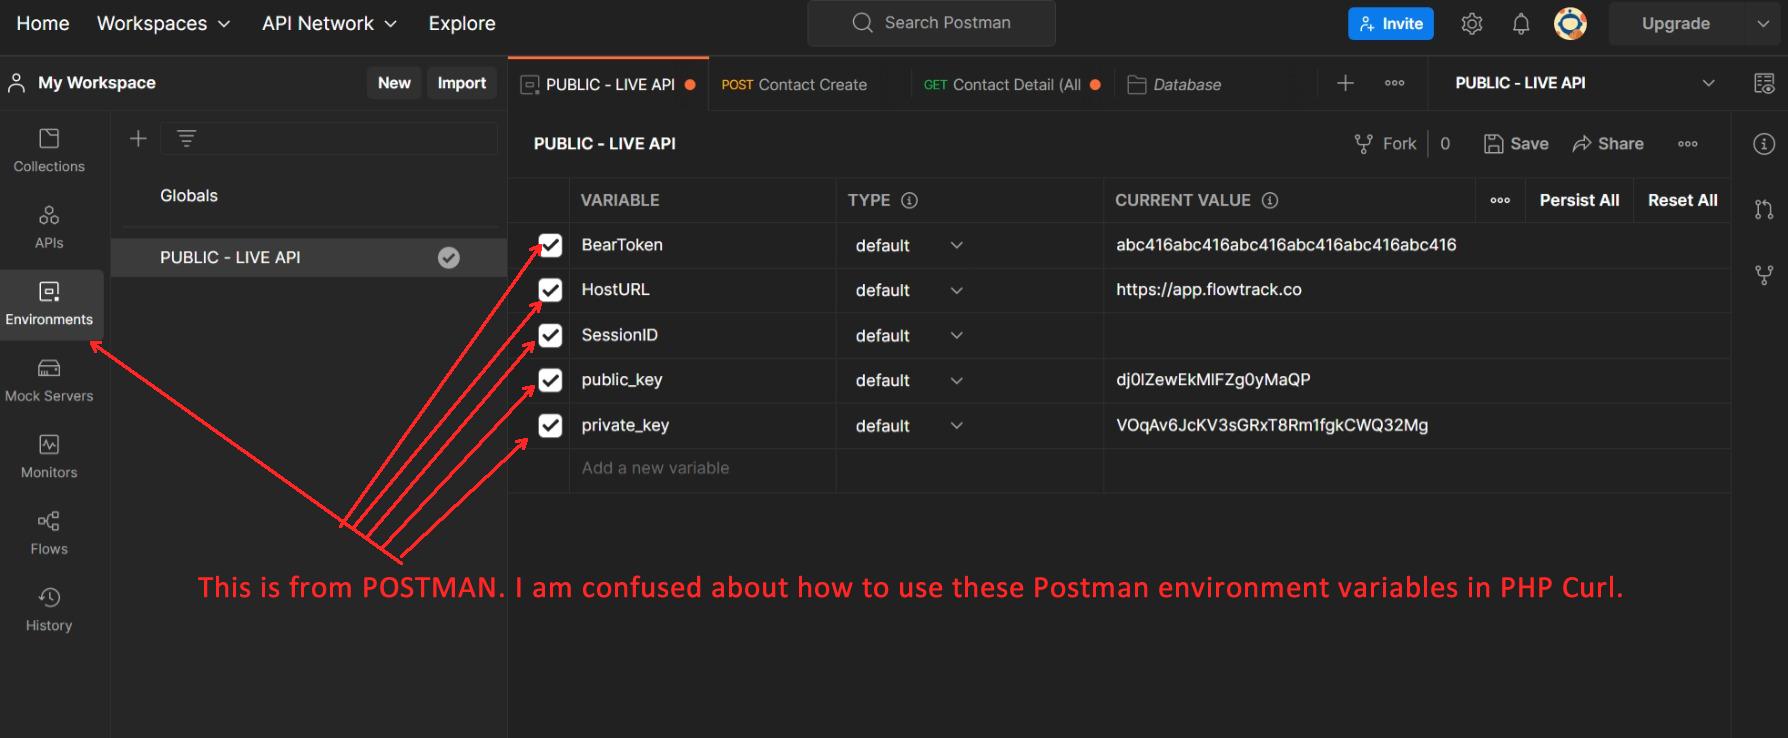Viewport: 1788px width, 738px height.
Task: Click Persist All
Action: point(1579,200)
